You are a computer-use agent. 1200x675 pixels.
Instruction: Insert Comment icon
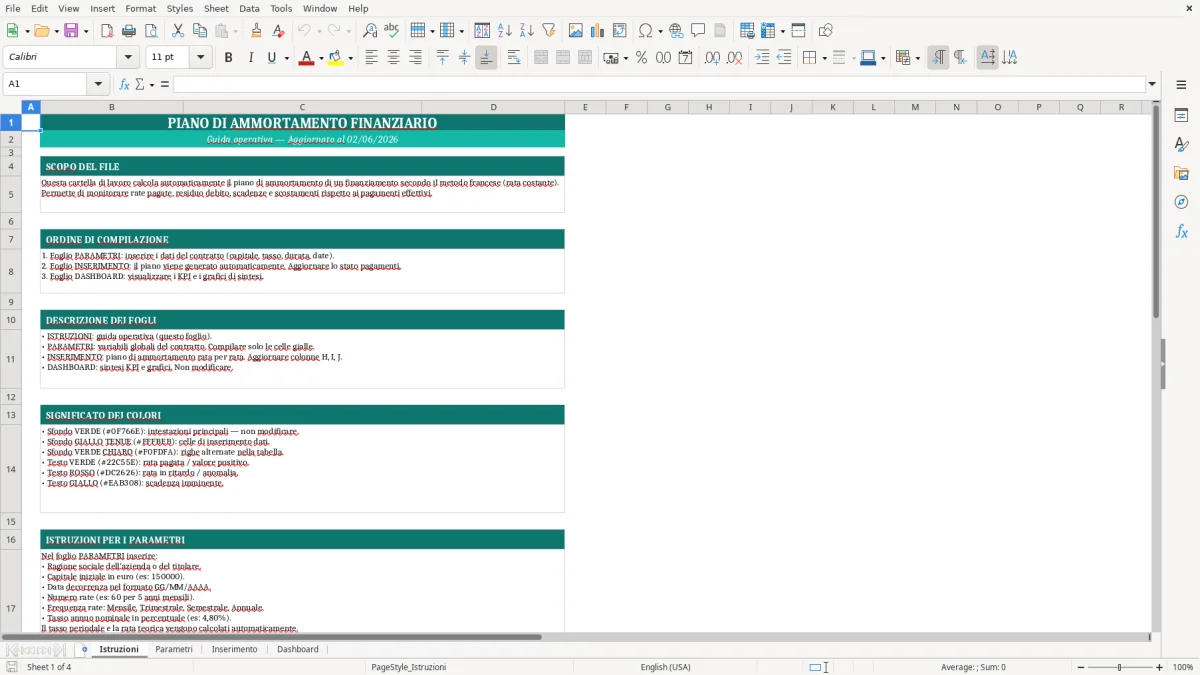coord(698,30)
